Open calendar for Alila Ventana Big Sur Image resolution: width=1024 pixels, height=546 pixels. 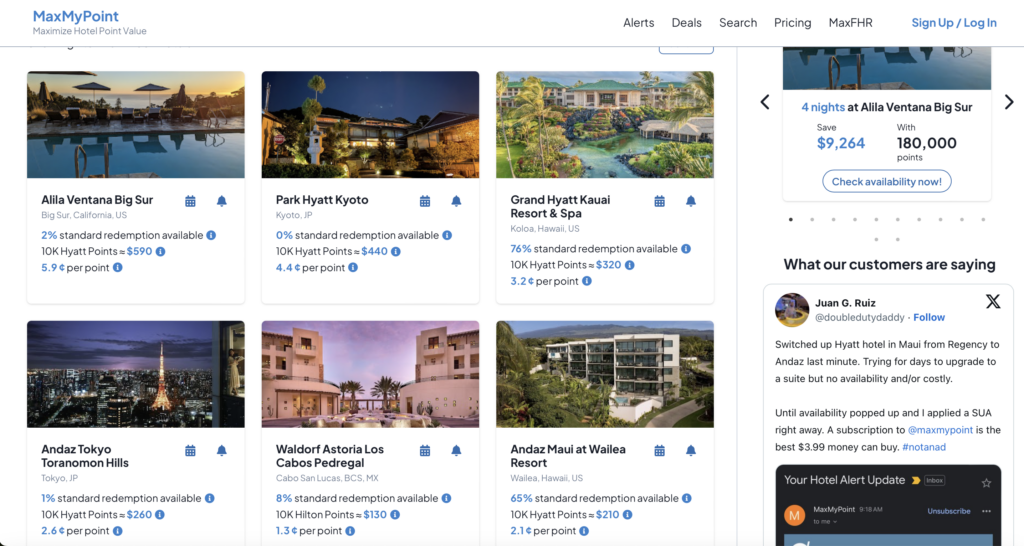pyautogui.click(x=190, y=201)
